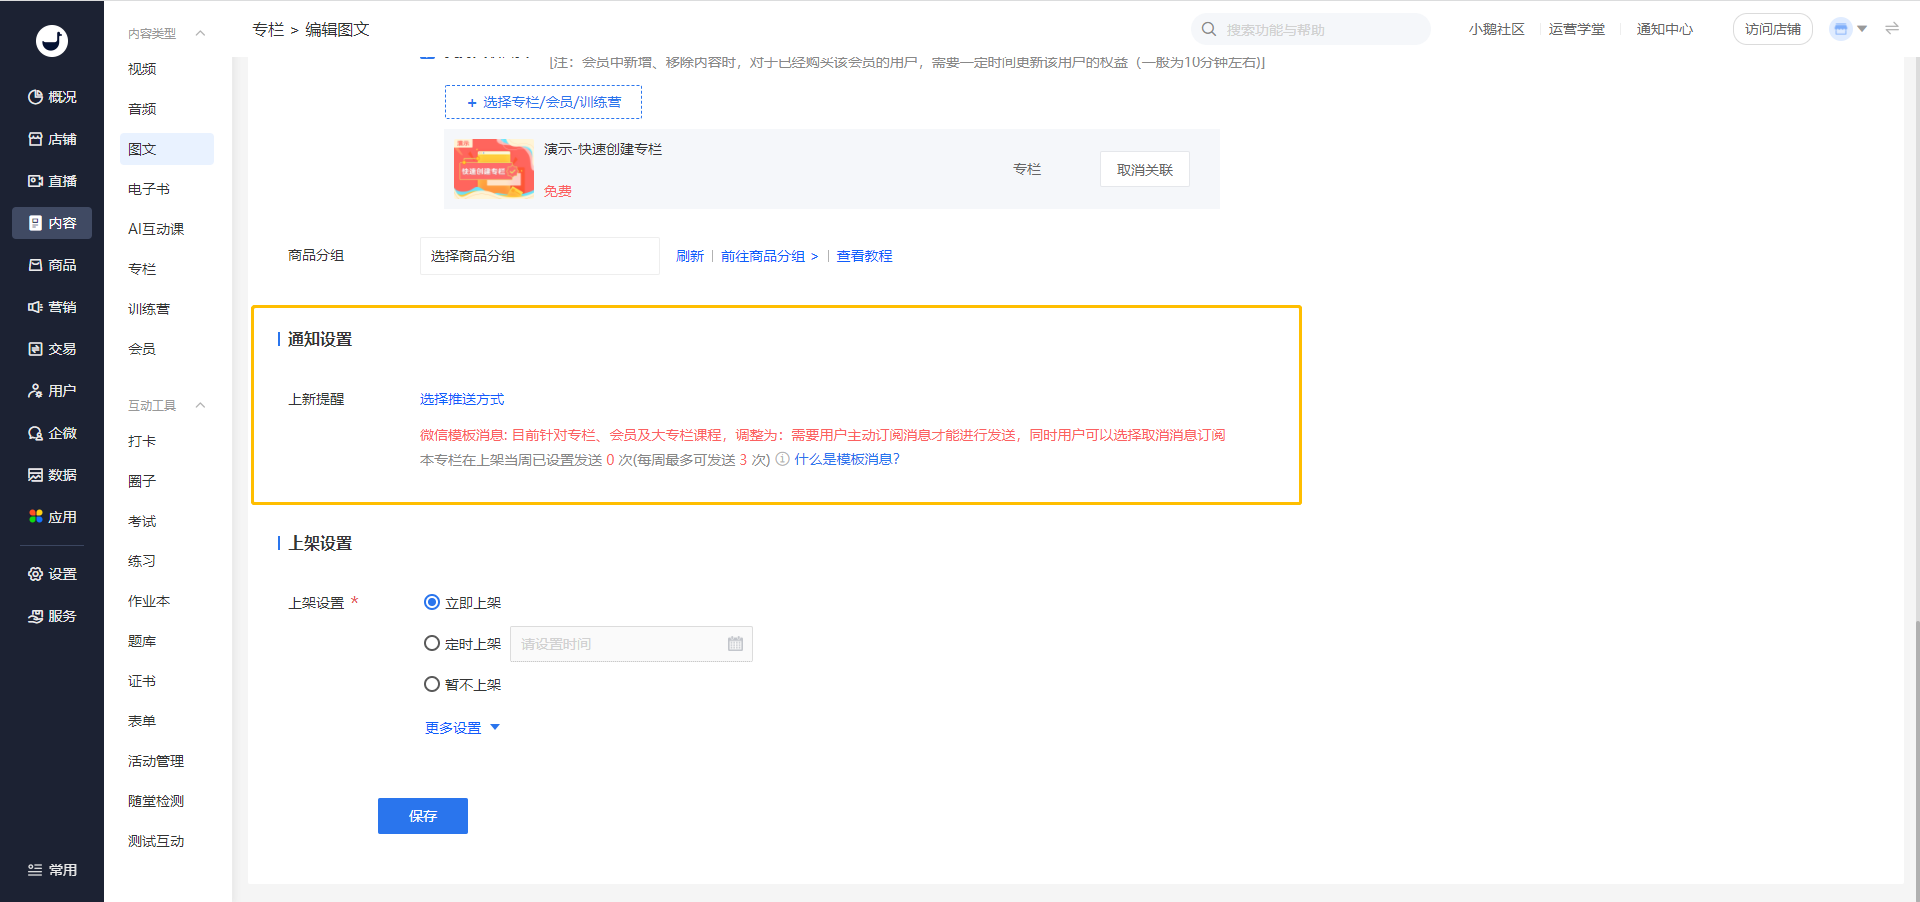Click the 保存 save button

click(x=422, y=816)
